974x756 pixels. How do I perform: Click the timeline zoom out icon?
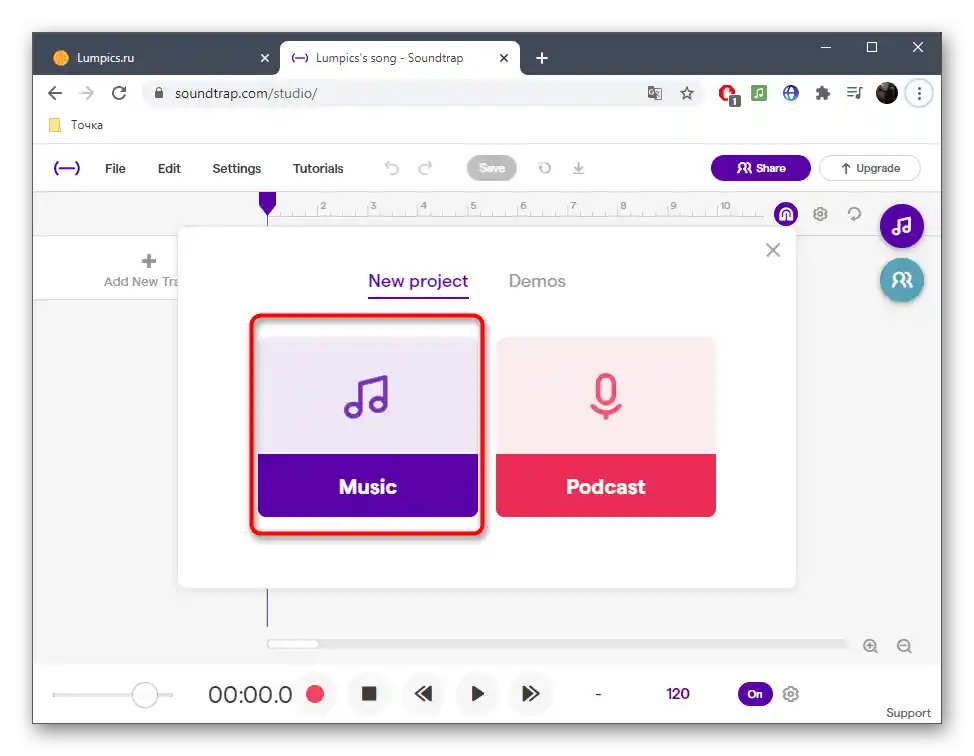[x=904, y=646]
